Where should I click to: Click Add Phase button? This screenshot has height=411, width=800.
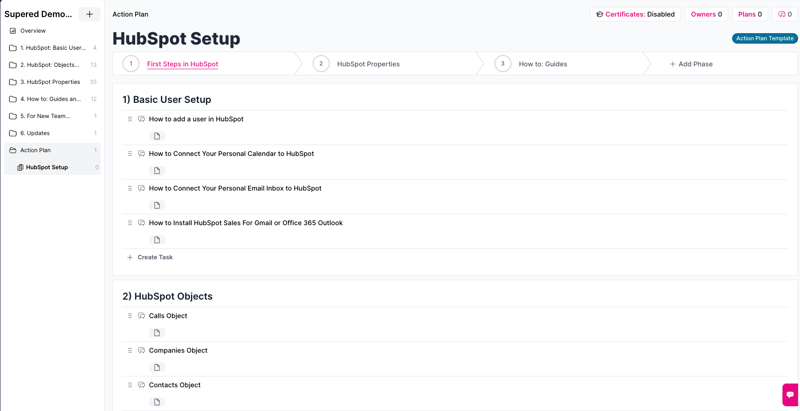[691, 64]
